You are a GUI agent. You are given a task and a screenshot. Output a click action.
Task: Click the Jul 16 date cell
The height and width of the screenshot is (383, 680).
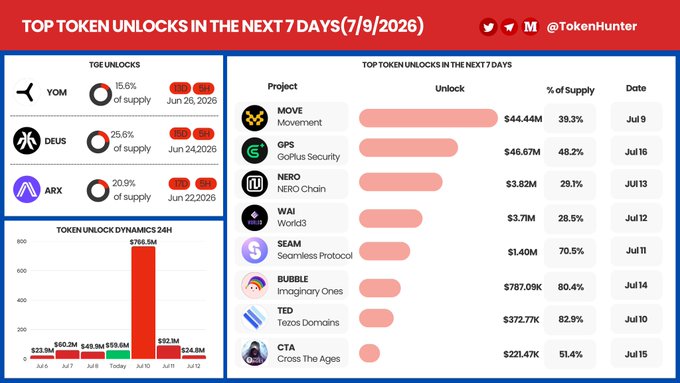636,152
